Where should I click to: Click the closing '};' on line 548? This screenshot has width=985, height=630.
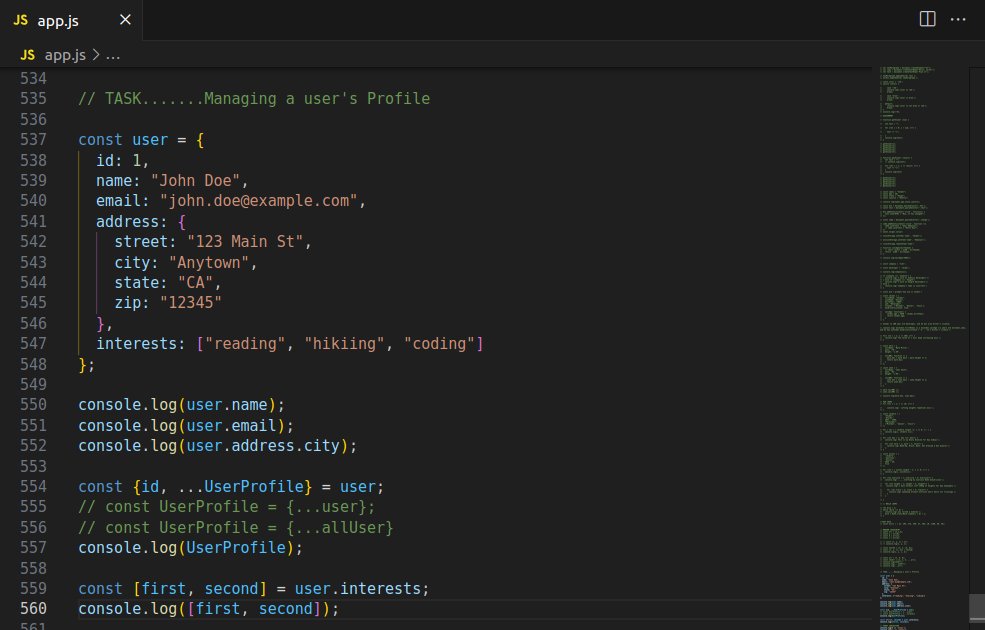pyautogui.click(x=87, y=364)
